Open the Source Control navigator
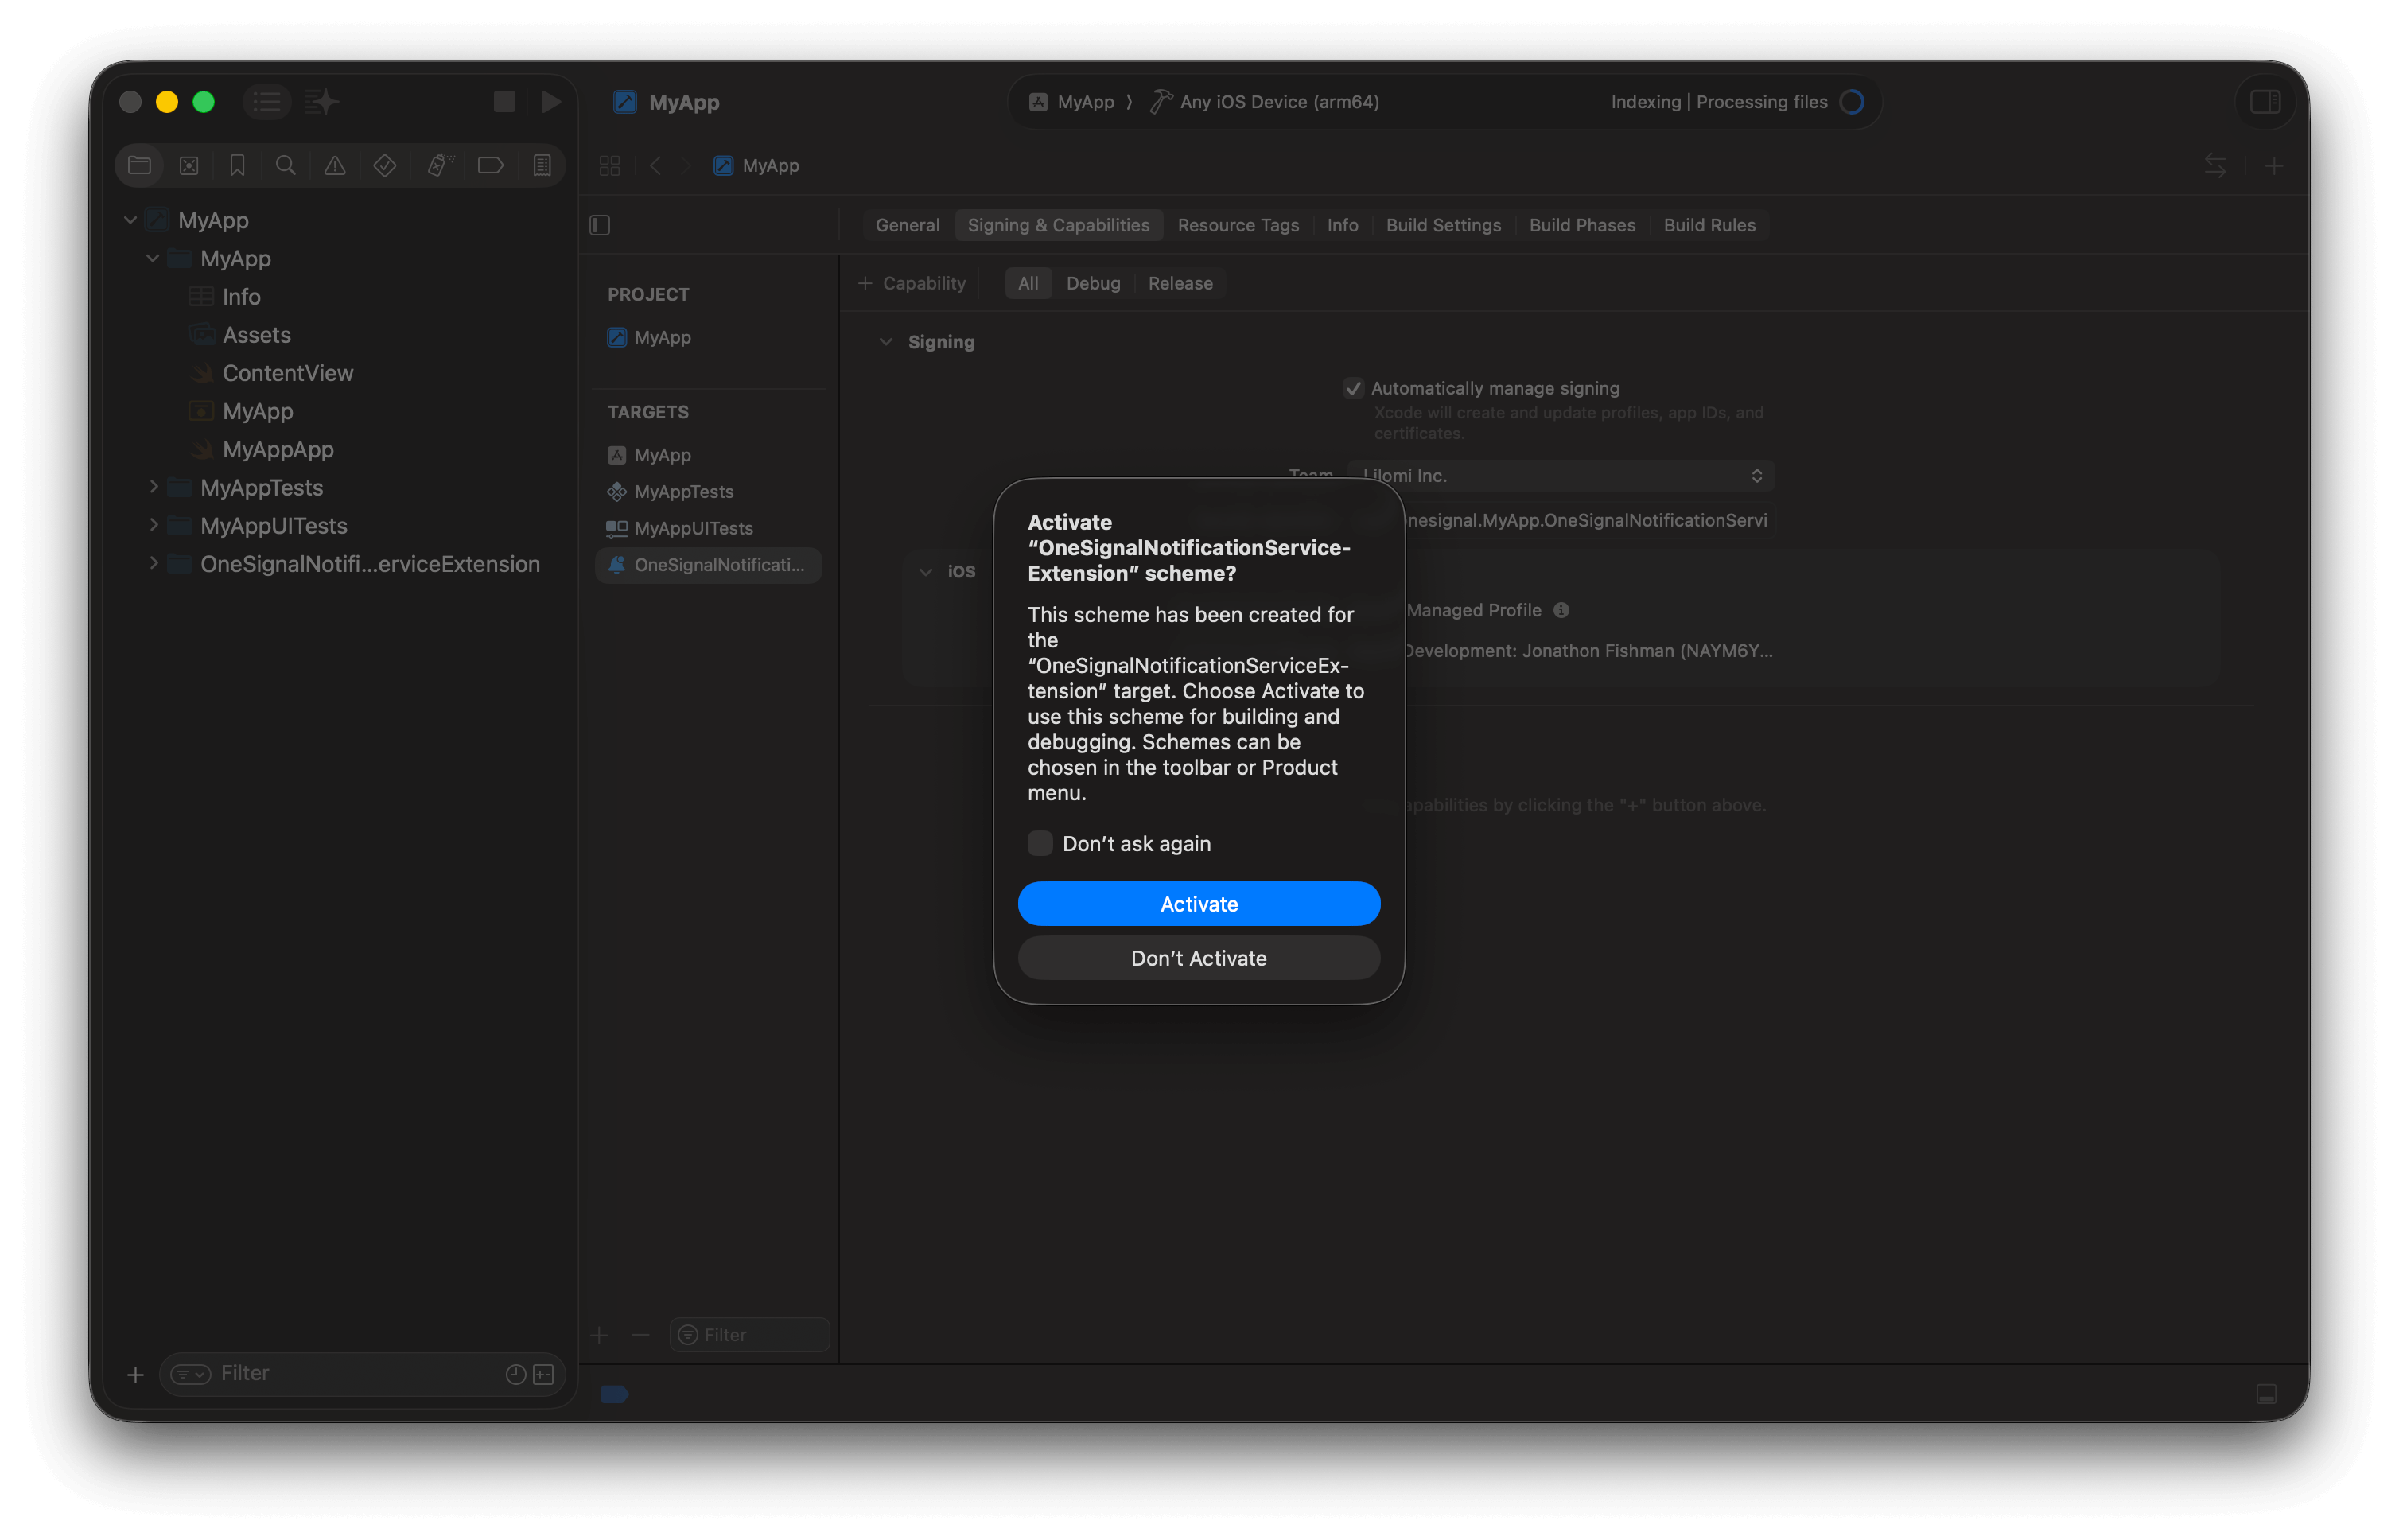The width and height of the screenshot is (2399, 1540). (x=189, y=165)
